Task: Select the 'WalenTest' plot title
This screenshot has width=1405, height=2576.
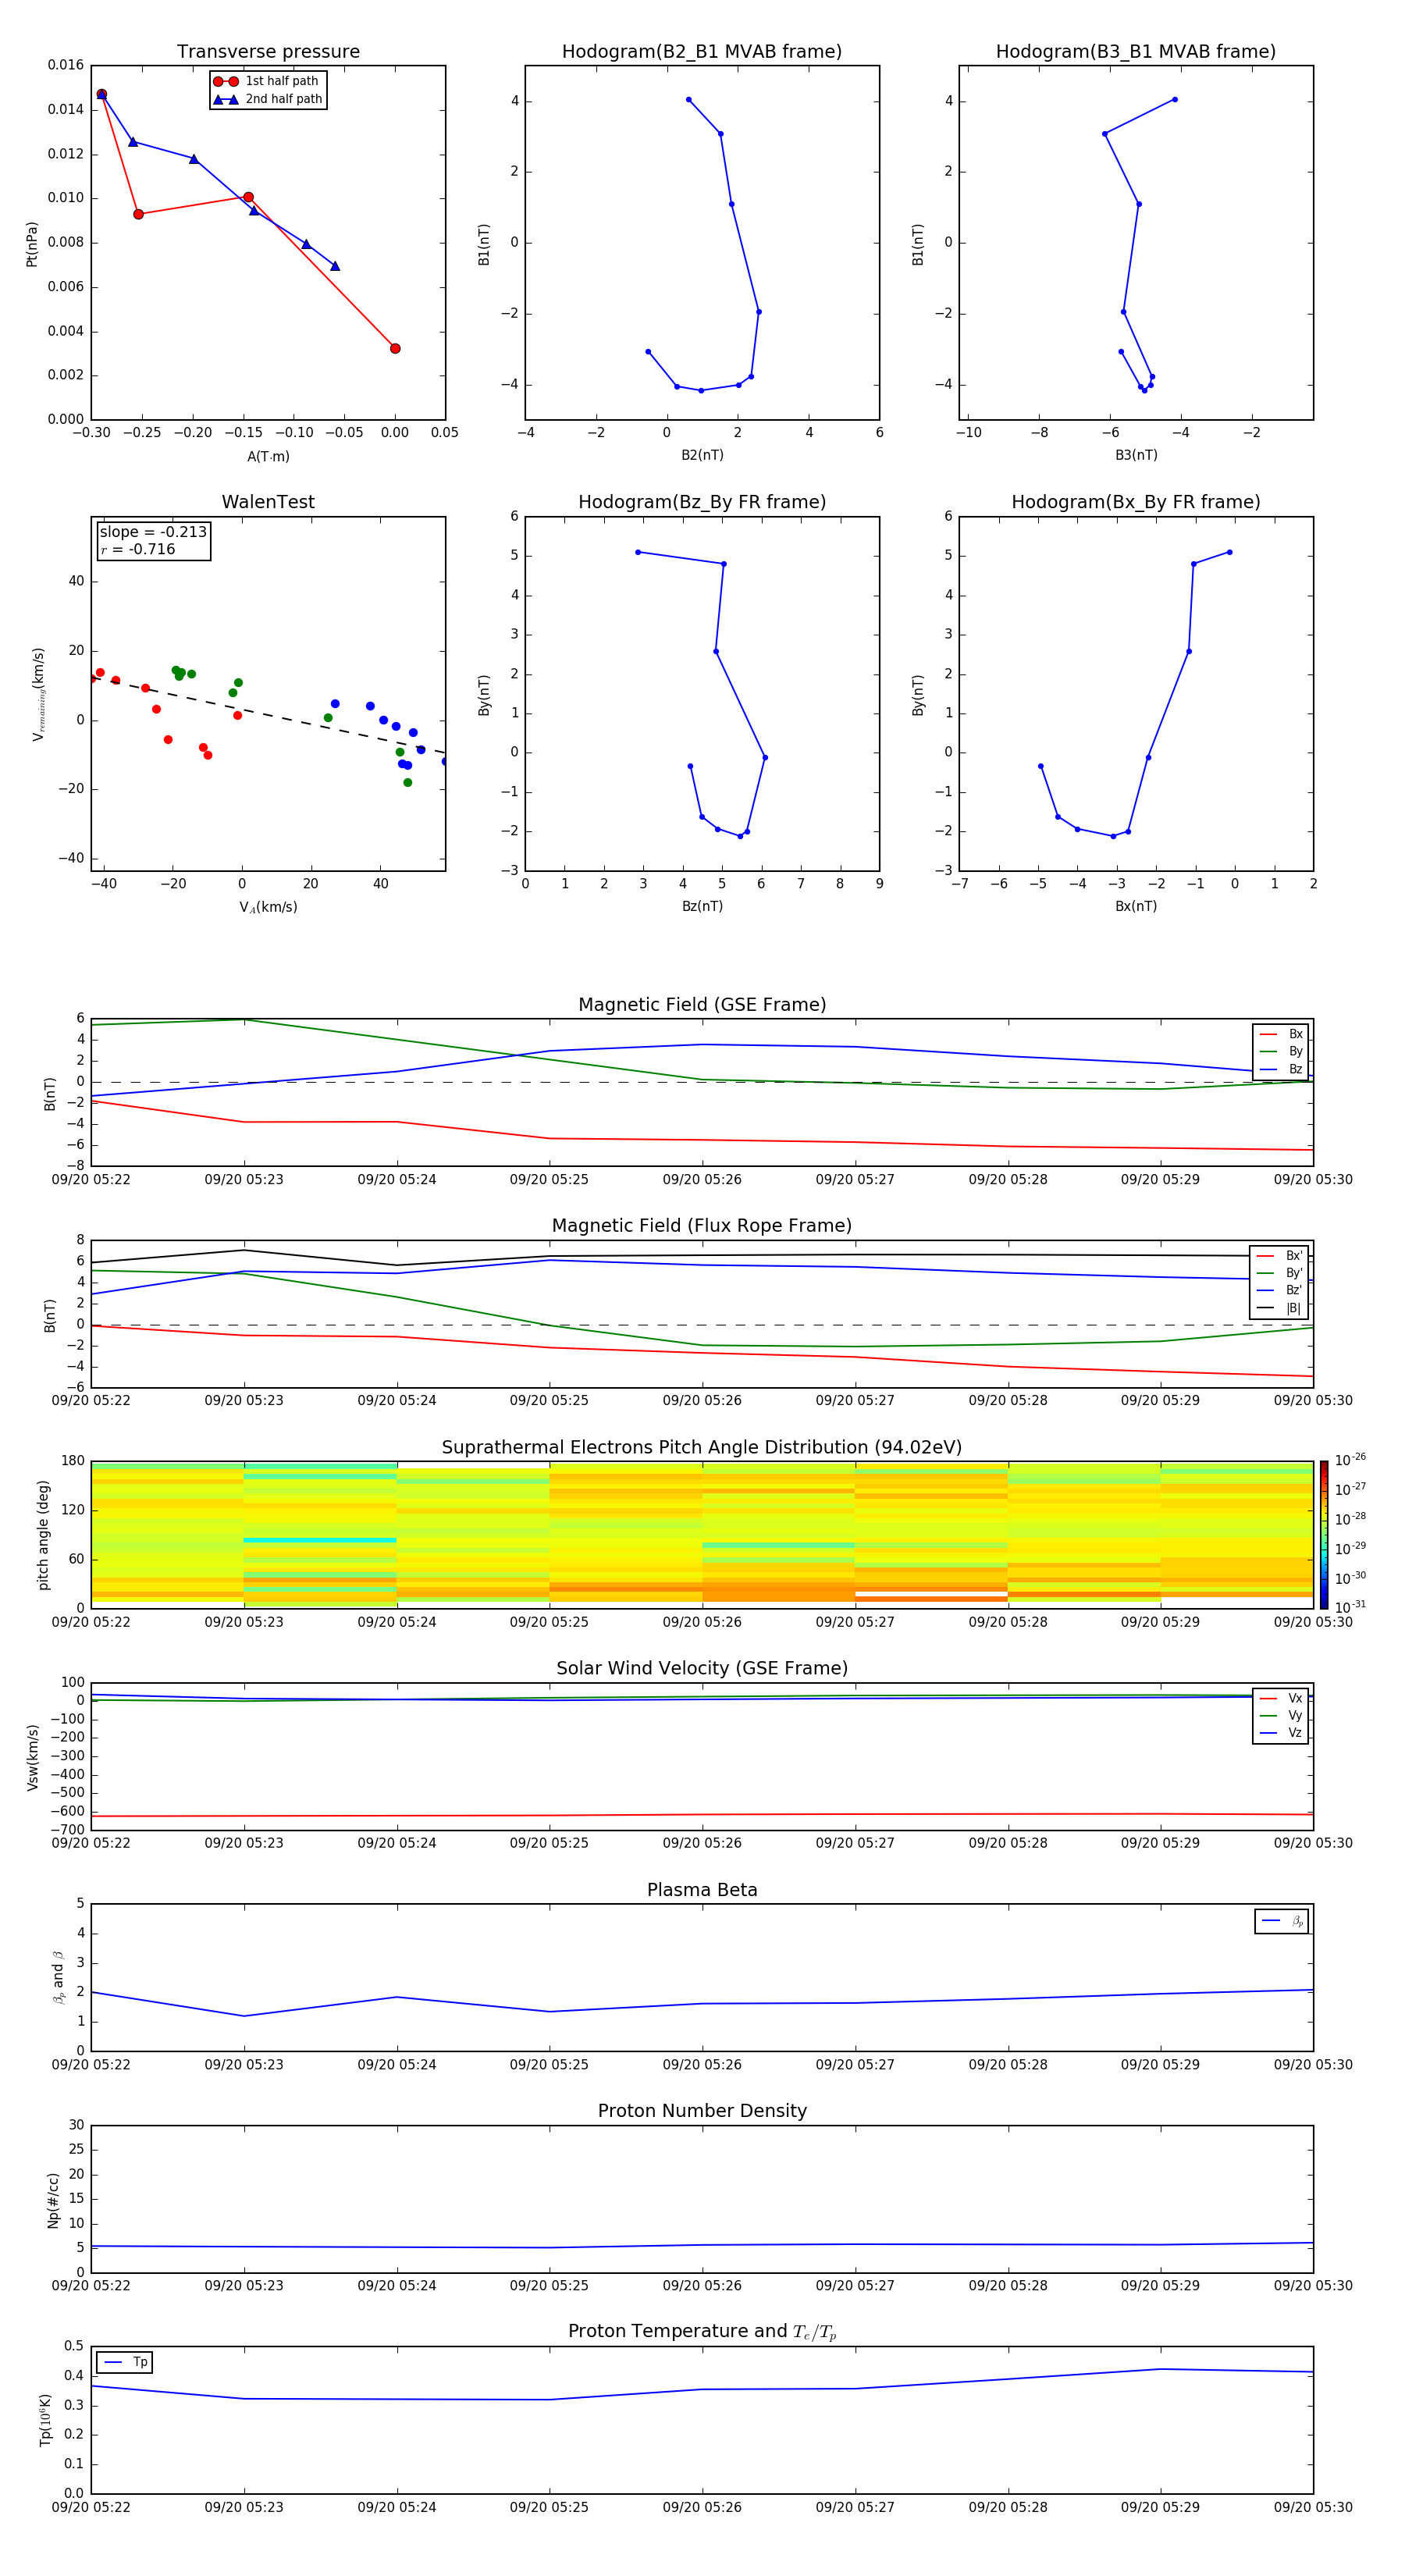Action: pos(268,502)
